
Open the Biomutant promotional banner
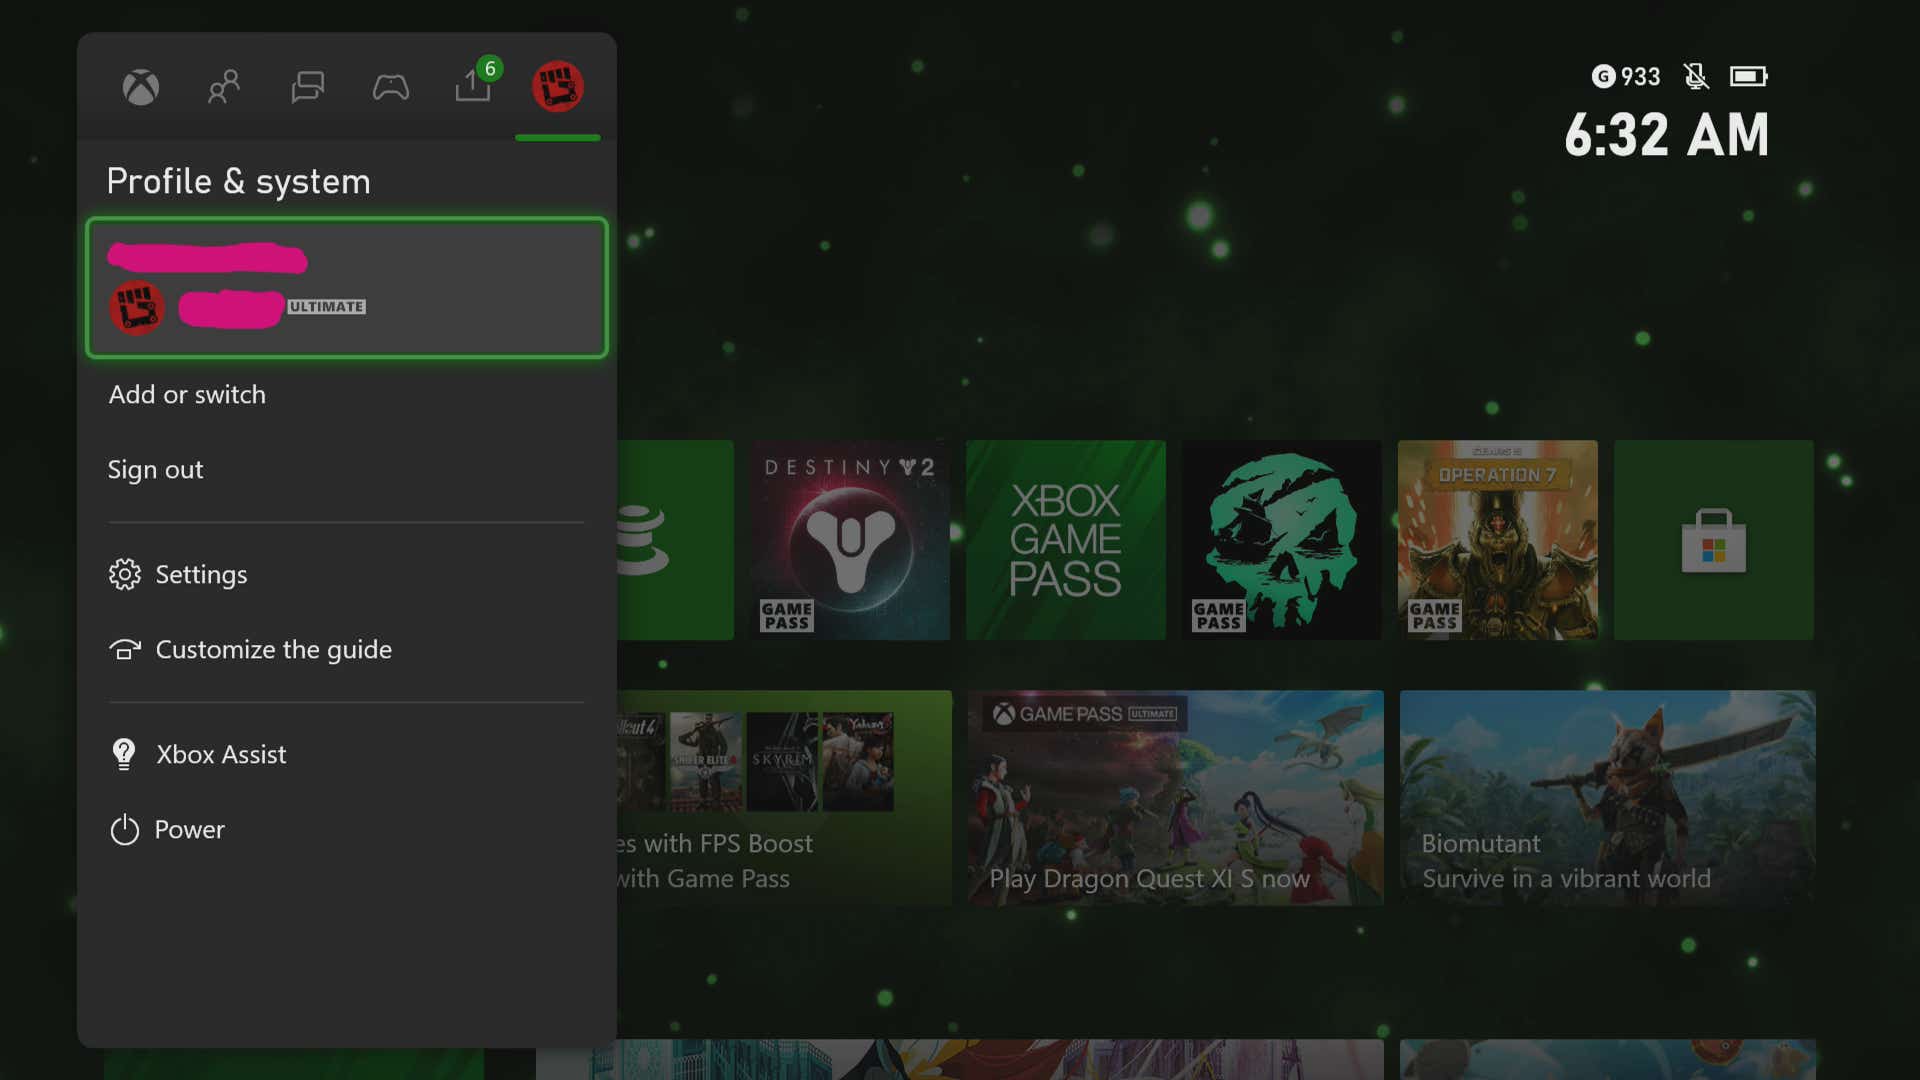click(x=1606, y=797)
